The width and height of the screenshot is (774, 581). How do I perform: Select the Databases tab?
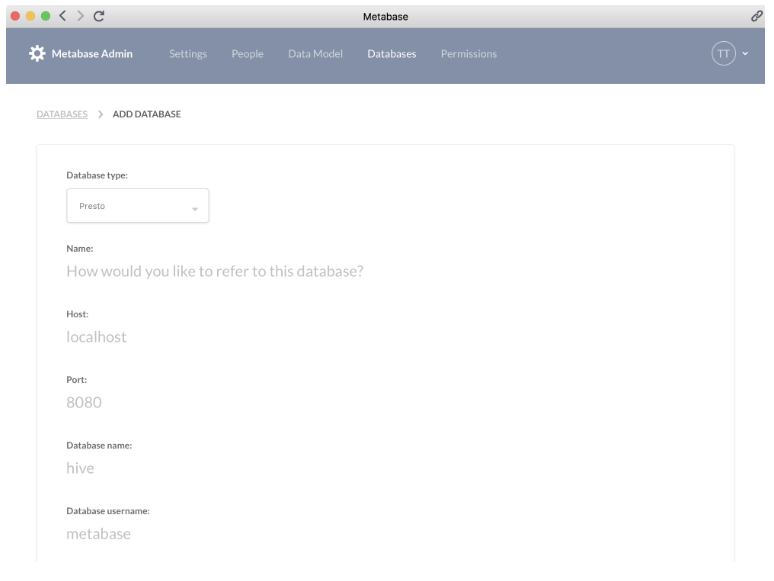click(x=391, y=53)
